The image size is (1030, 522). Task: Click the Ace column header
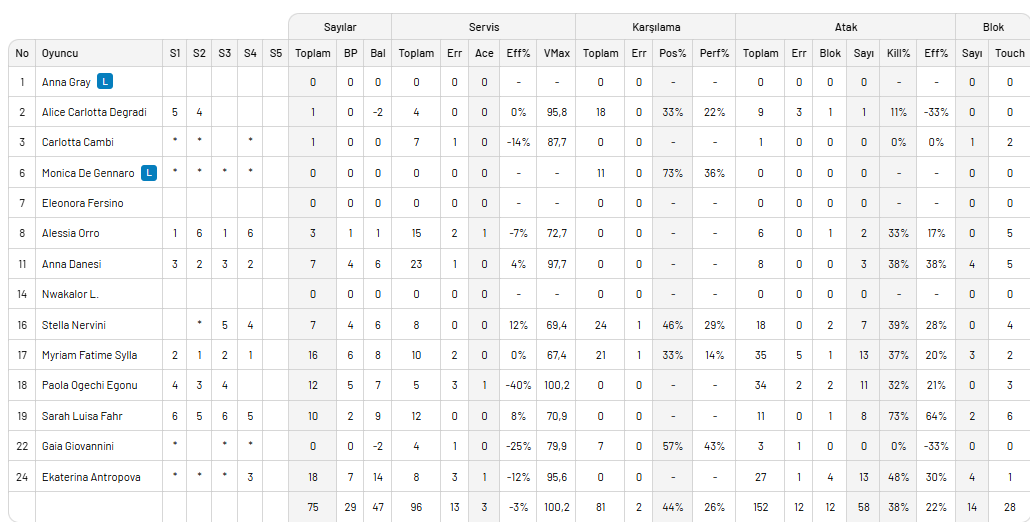(484, 53)
